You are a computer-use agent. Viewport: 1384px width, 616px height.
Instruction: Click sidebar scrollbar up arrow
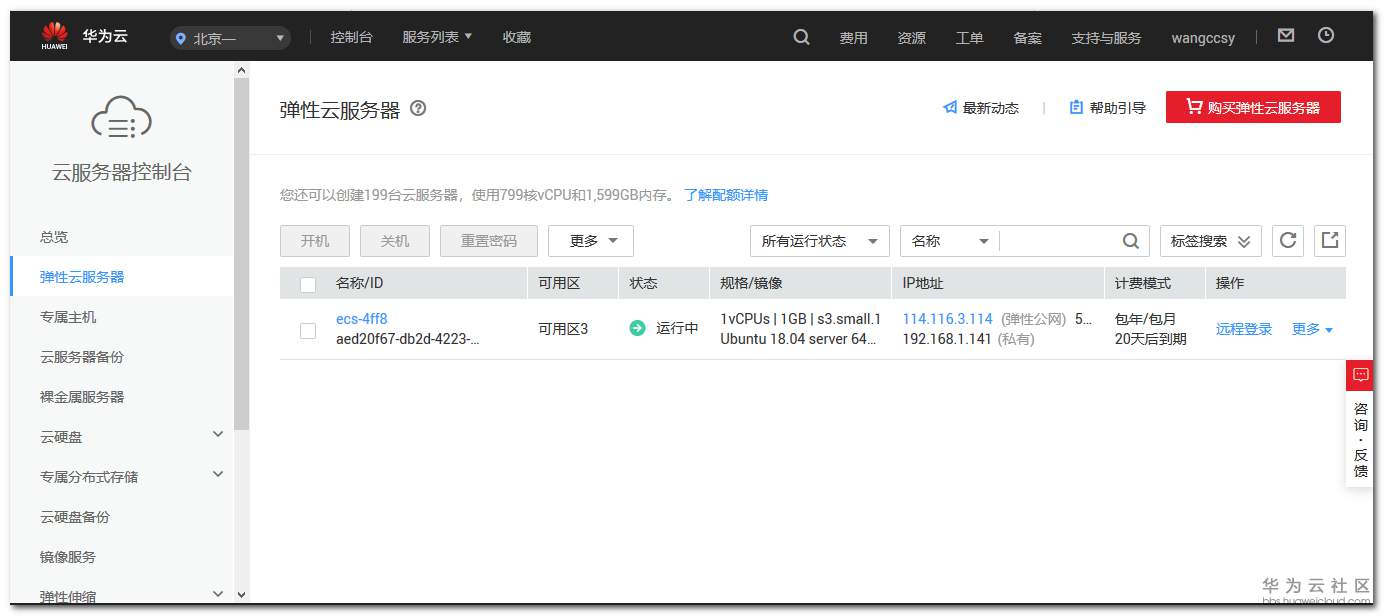click(241, 70)
